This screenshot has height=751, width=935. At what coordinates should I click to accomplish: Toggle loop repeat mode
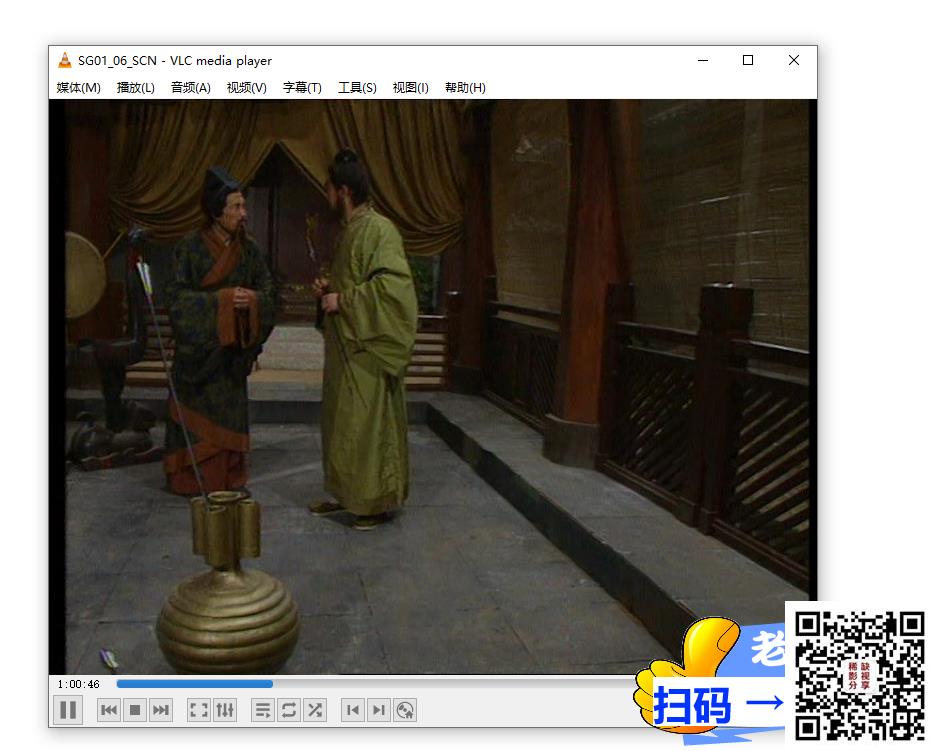289,710
